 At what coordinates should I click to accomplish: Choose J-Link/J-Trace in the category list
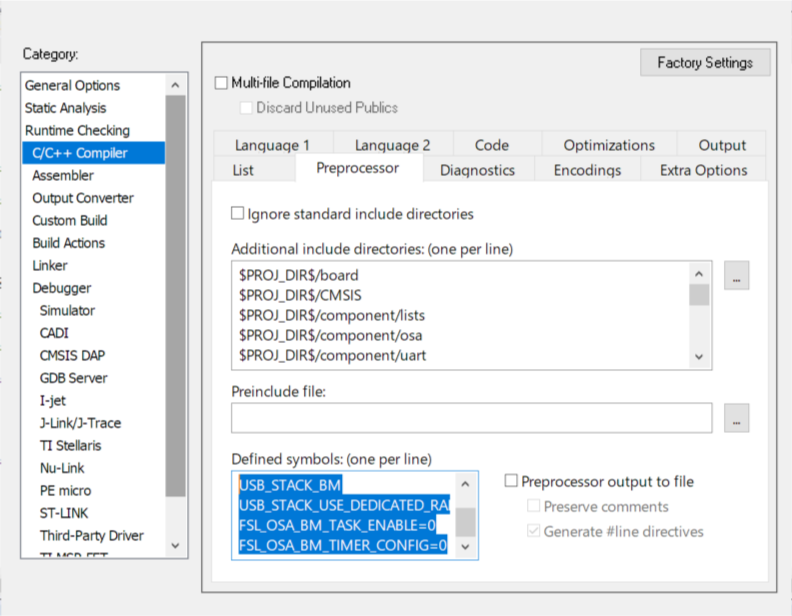point(80,423)
